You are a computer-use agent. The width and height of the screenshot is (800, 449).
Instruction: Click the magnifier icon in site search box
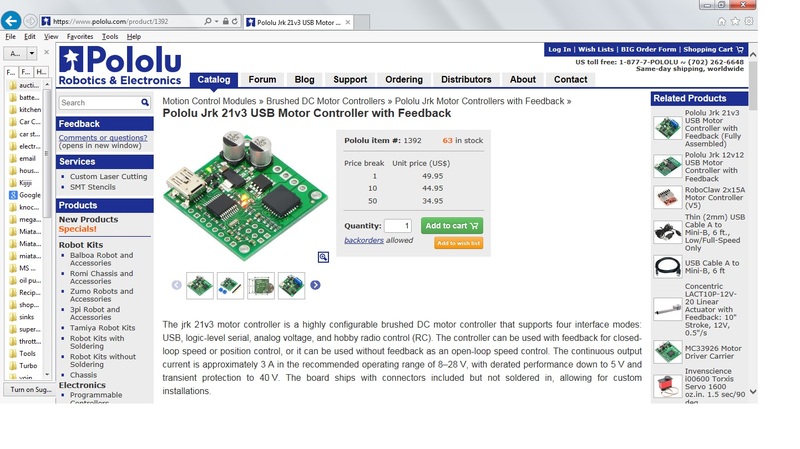(145, 103)
